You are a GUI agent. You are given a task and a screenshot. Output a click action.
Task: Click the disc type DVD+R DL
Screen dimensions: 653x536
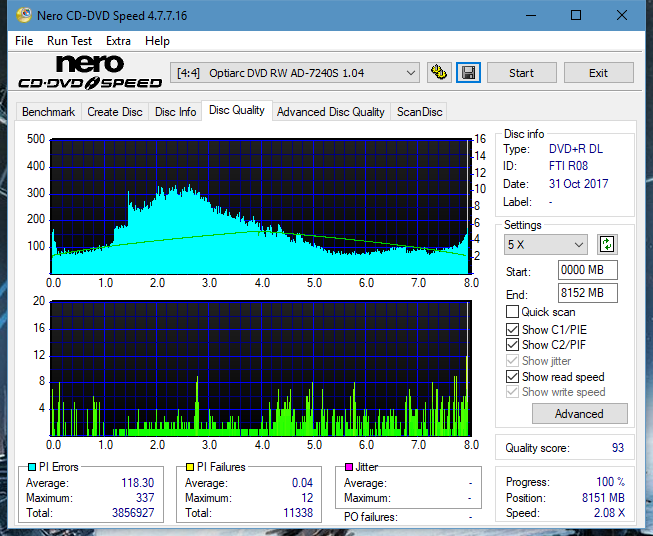pyautogui.click(x=576, y=149)
